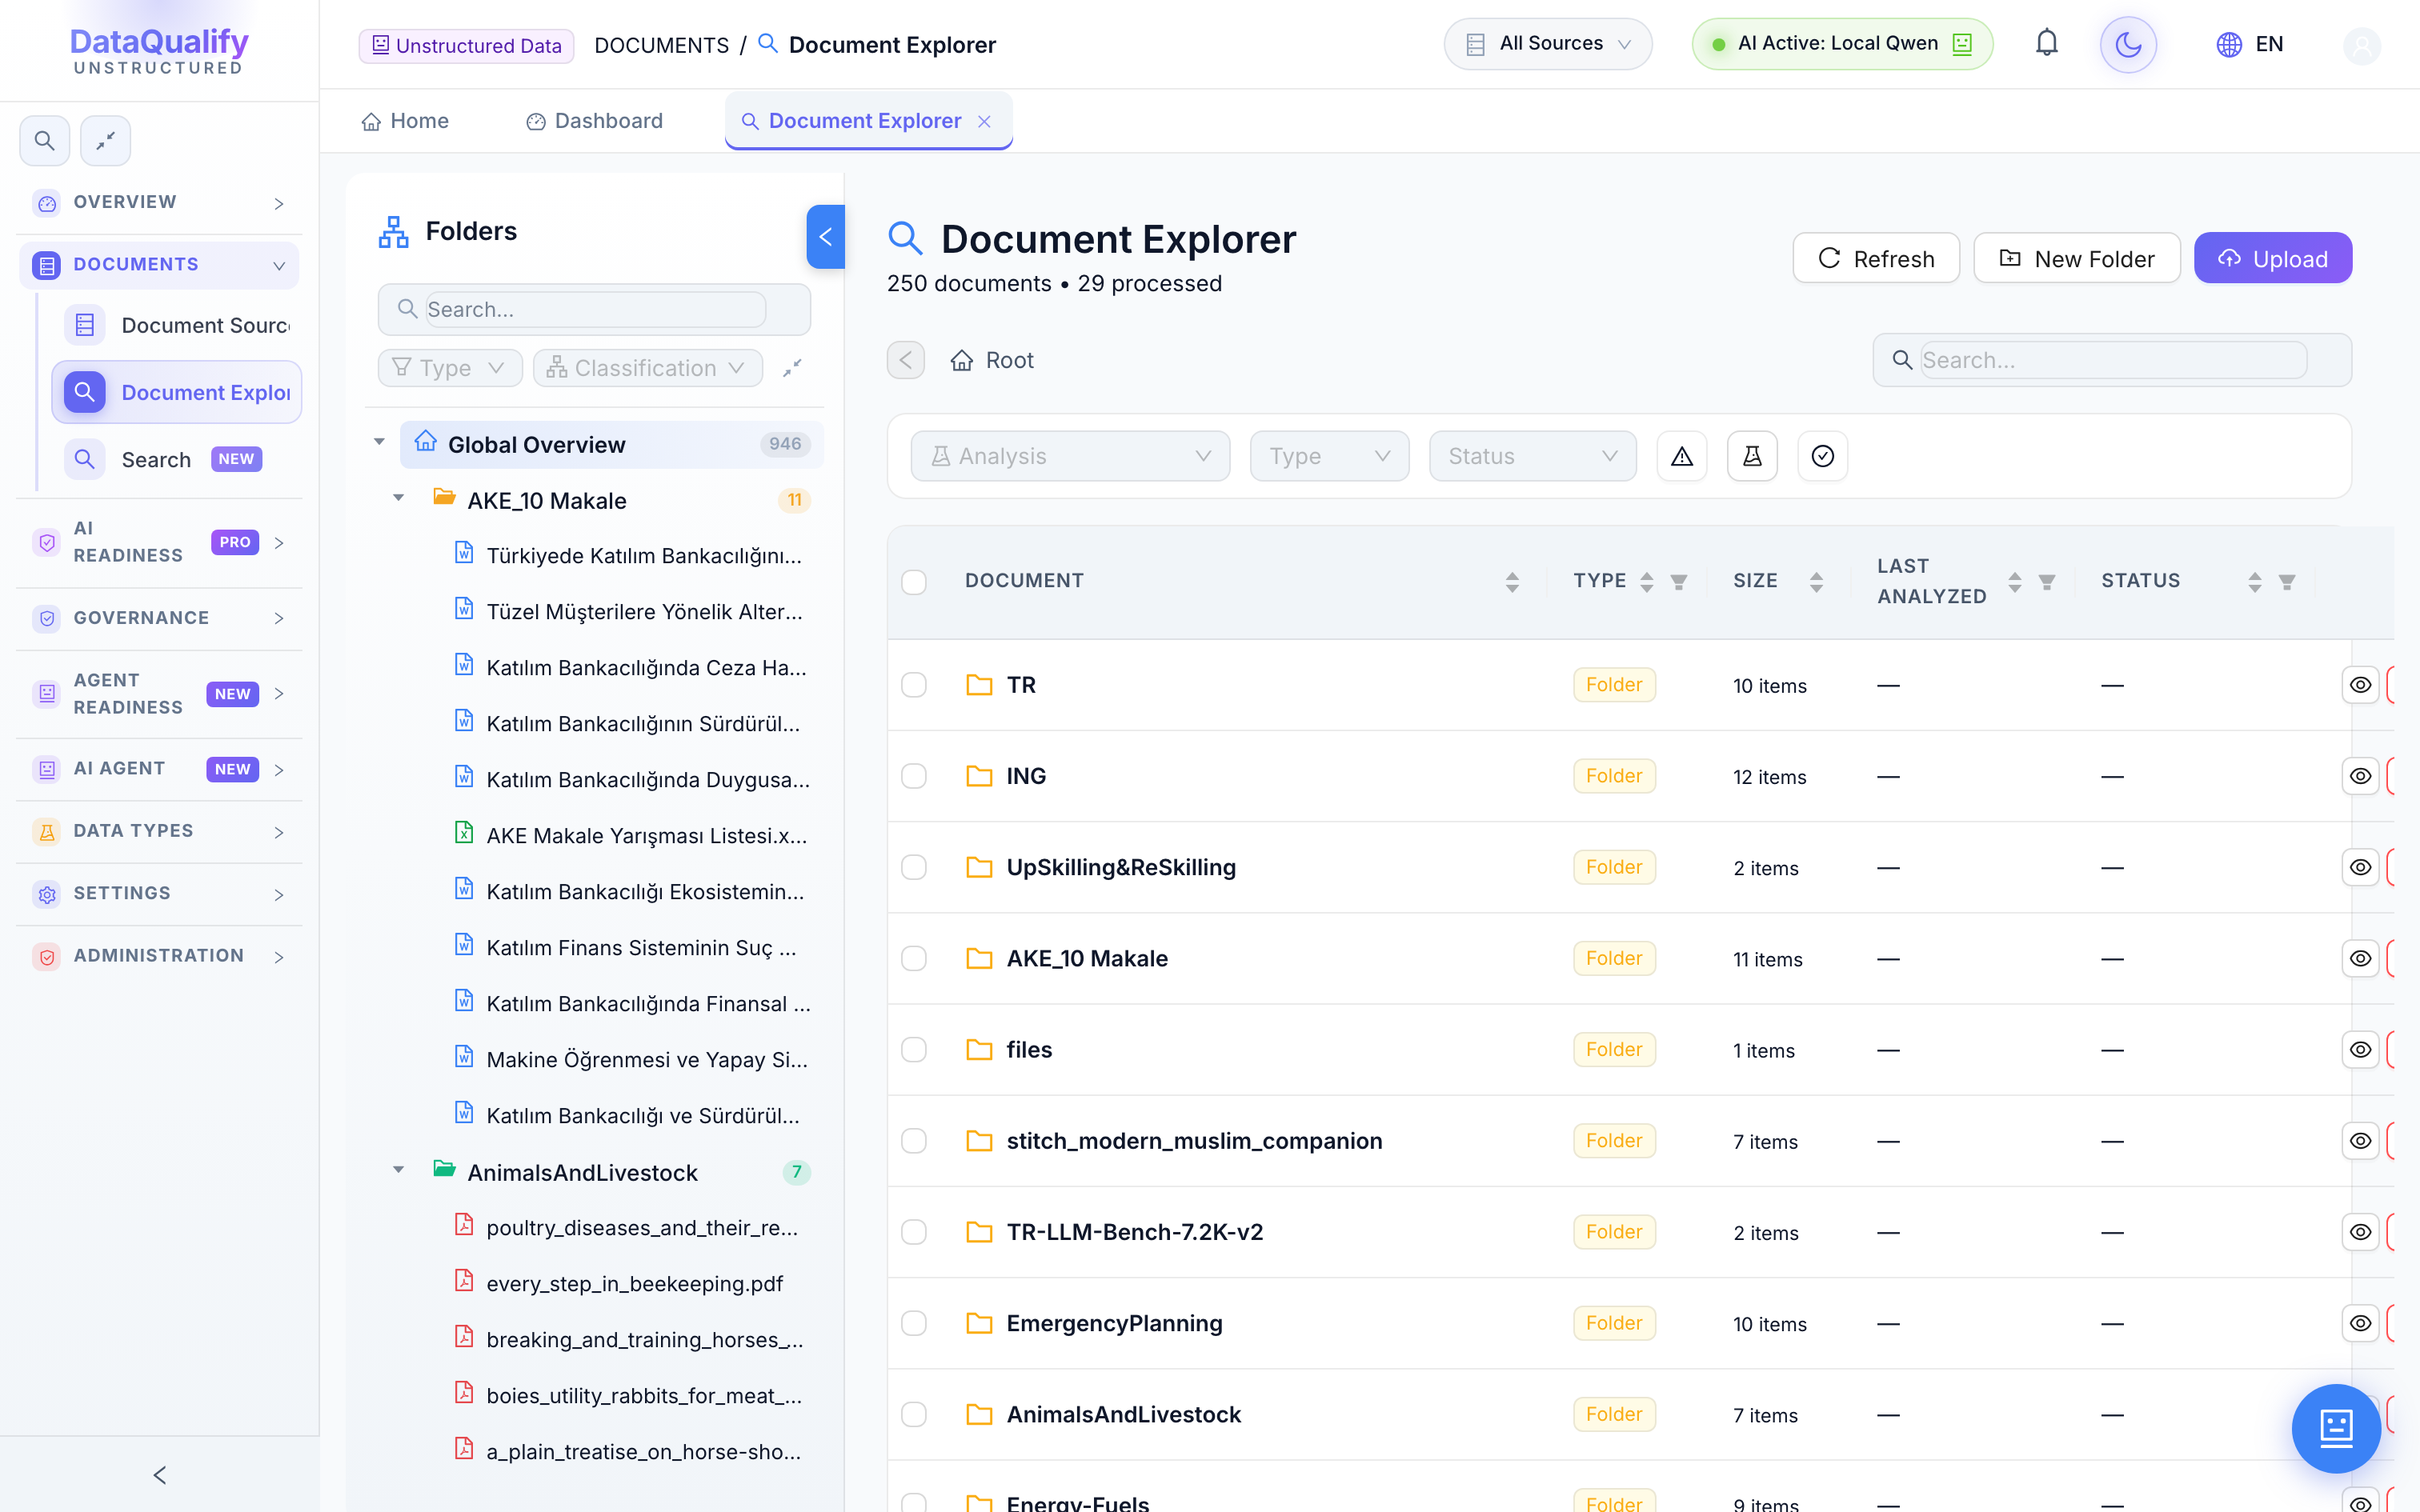Open the All Sources dropdown

(x=1547, y=44)
